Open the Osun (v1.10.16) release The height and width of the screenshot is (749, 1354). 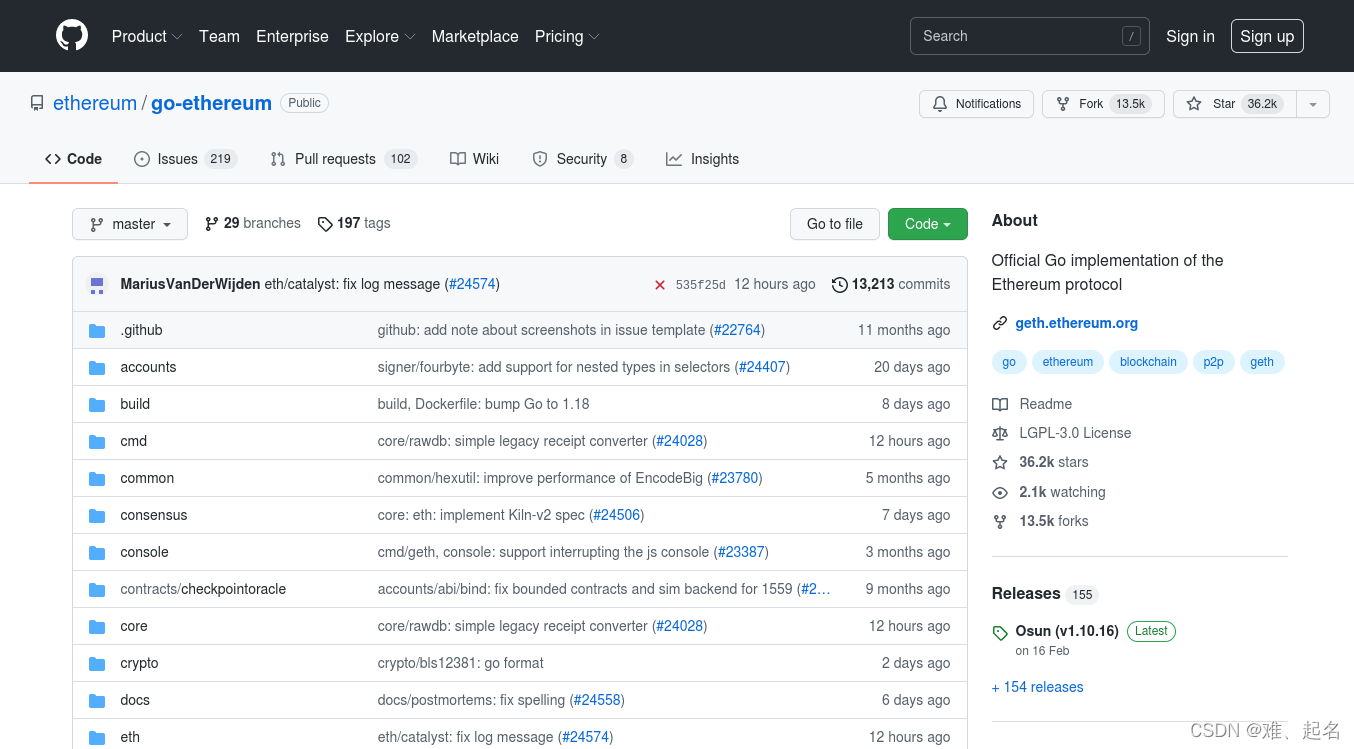coord(1067,631)
